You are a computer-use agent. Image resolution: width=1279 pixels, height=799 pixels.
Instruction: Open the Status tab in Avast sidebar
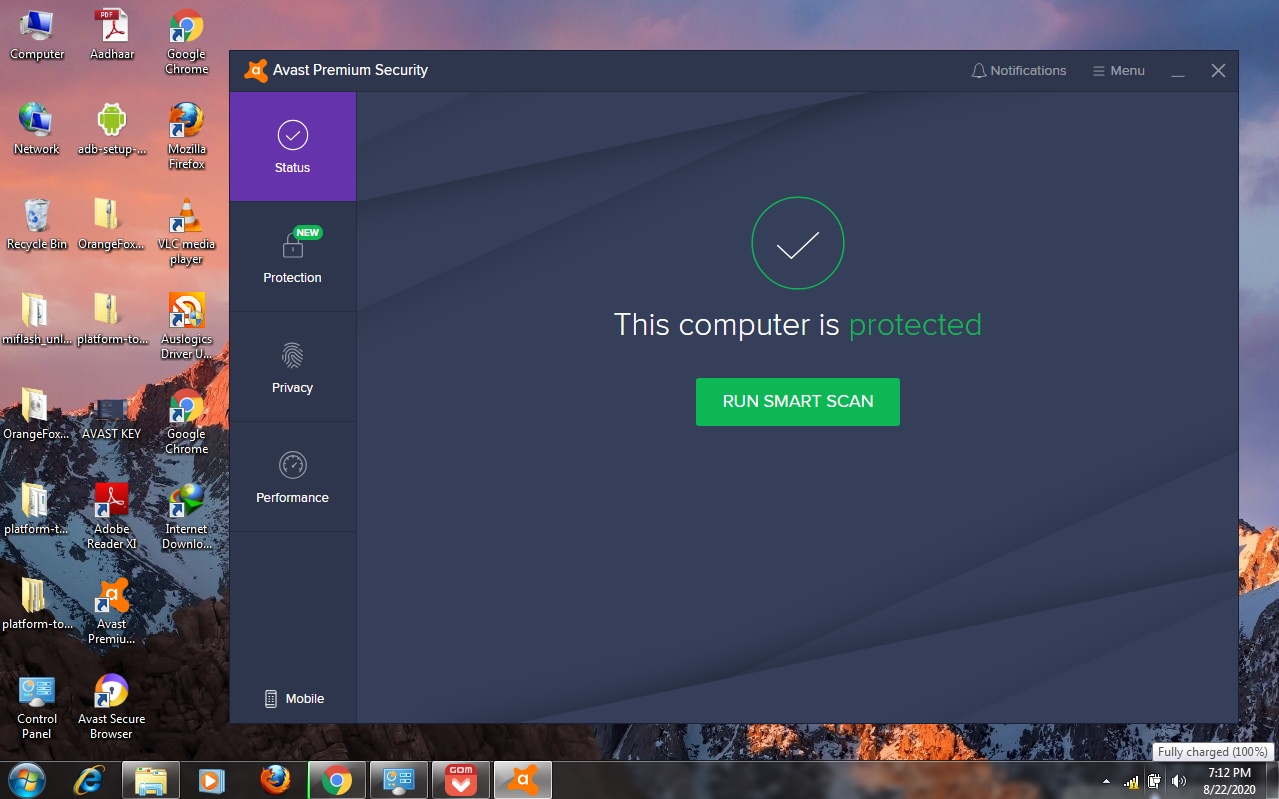point(292,147)
